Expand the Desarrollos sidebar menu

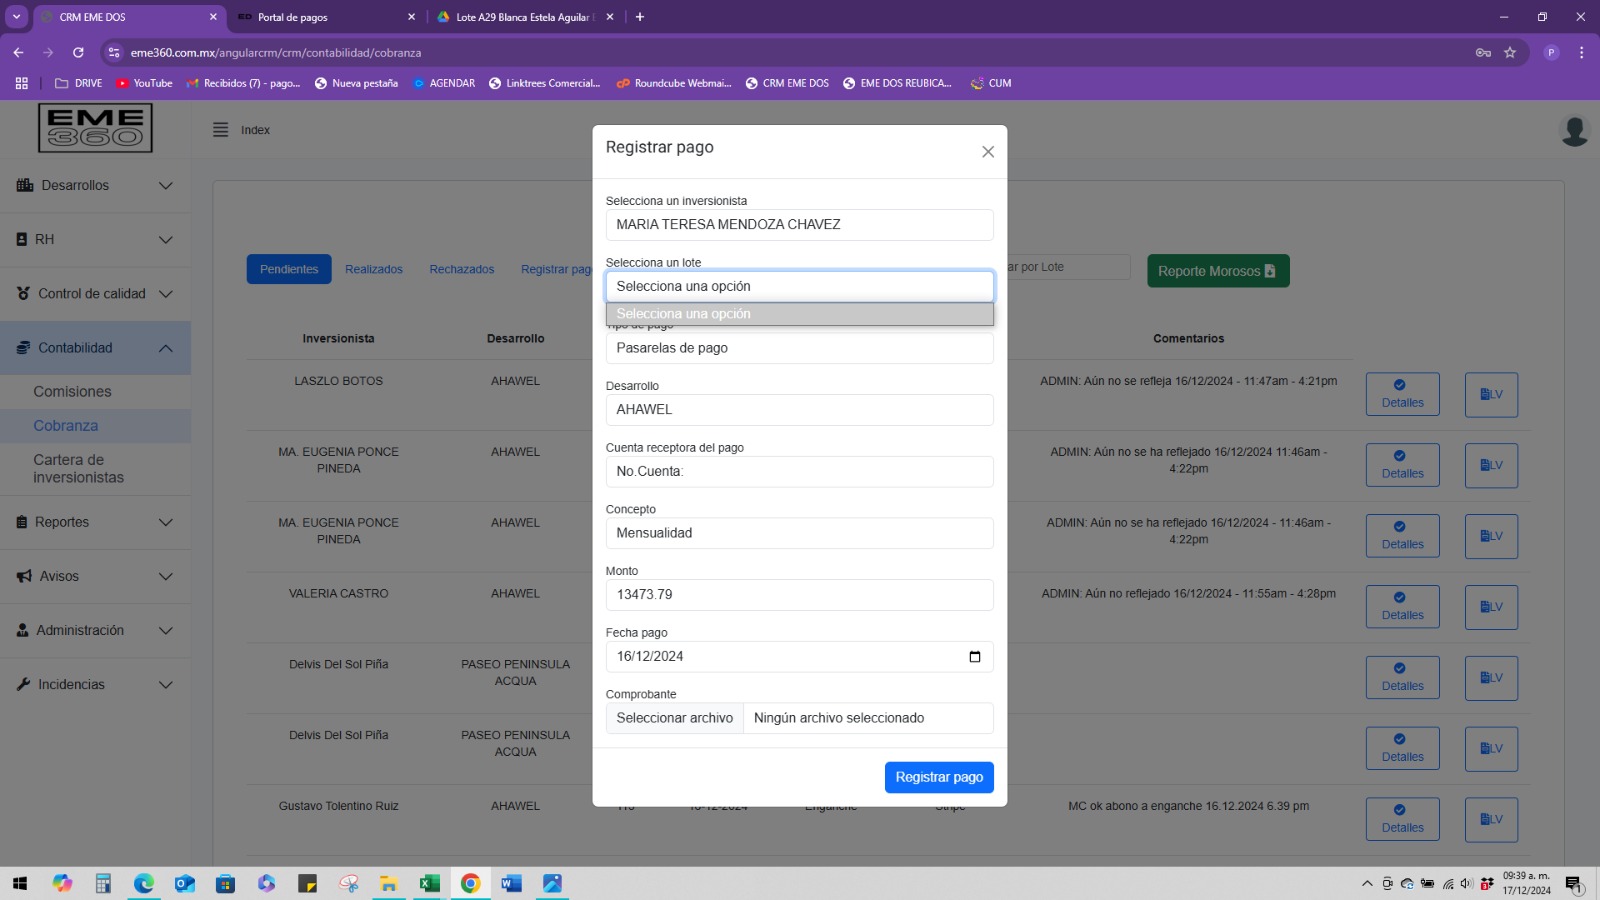tap(95, 186)
